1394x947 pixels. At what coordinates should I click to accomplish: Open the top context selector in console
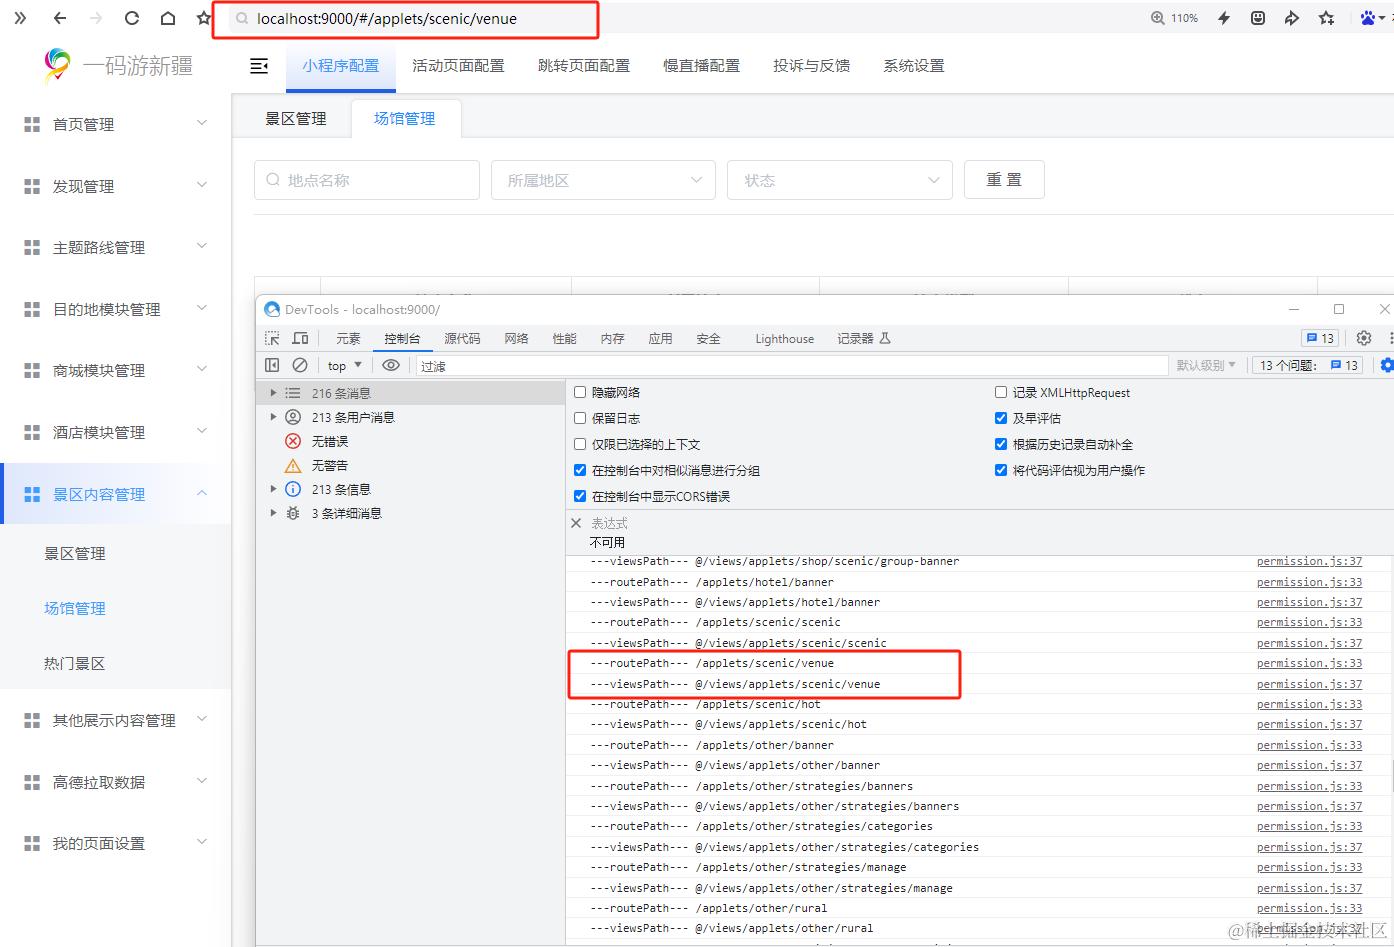(x=345, y=366)
